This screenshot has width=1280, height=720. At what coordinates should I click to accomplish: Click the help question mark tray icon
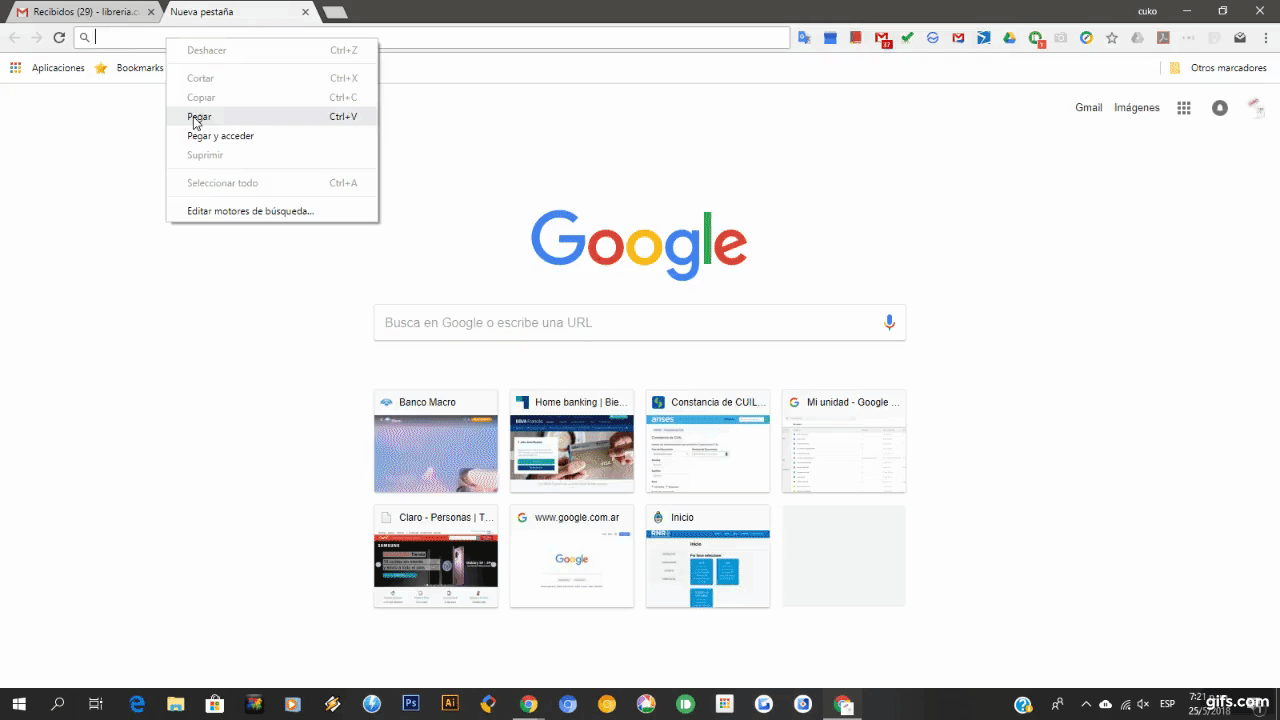[x=1023, y=704]
